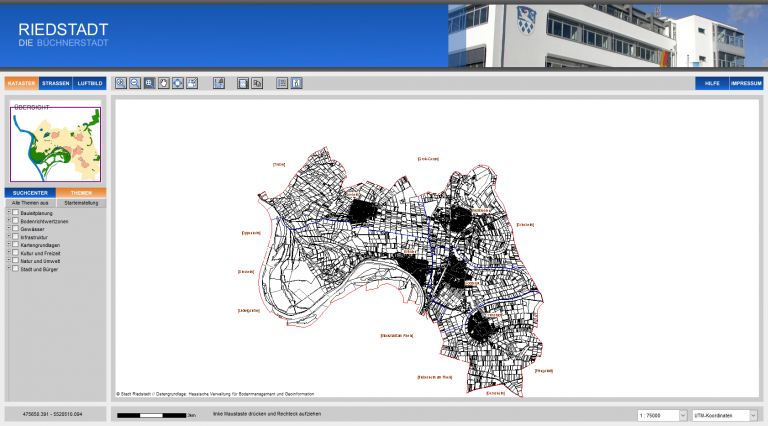The height and width of the screenshot is (426, 768).
Task: Open the legend list icon
Action: coord(282,83)
